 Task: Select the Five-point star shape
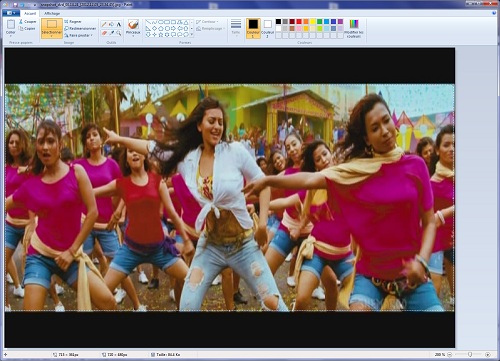coord(161,35)
